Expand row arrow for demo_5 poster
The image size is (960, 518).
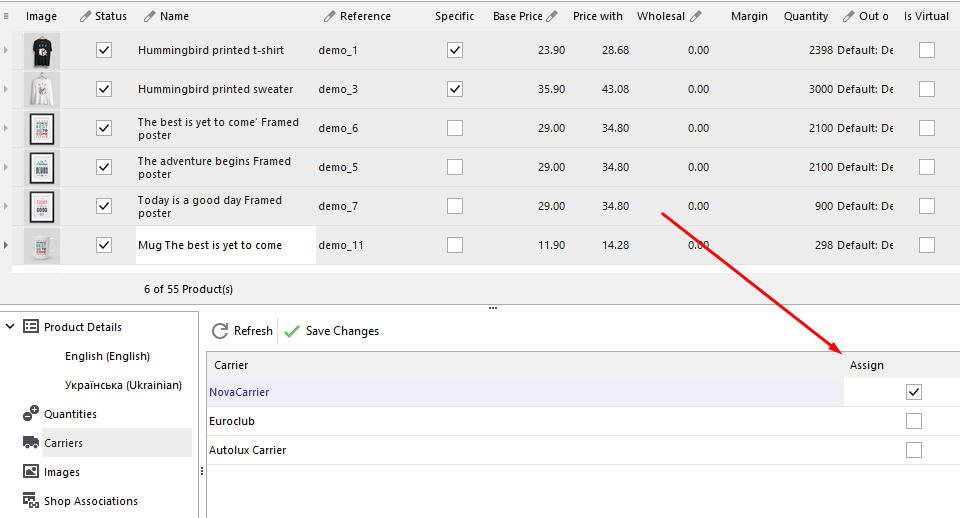pyautogui.click(x=6, y=167)
